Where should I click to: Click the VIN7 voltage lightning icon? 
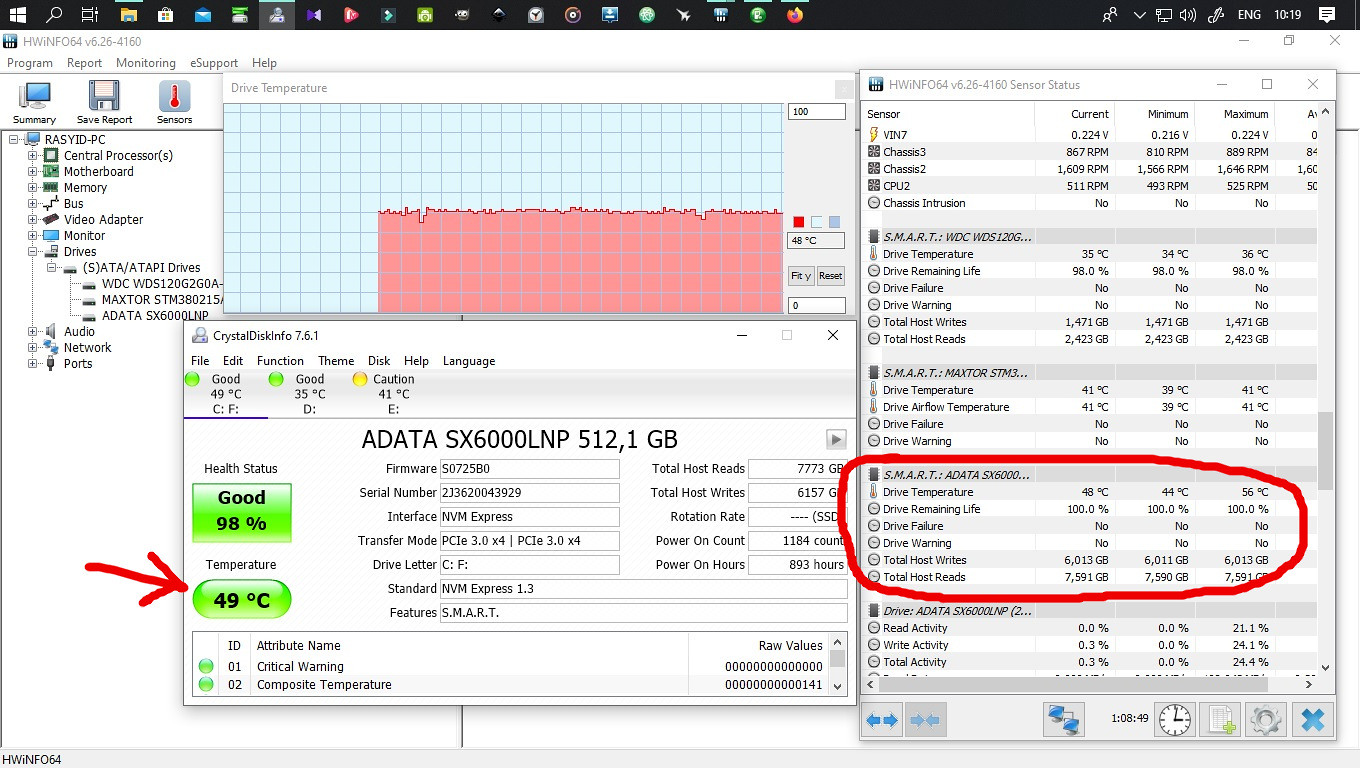(873, 135)
